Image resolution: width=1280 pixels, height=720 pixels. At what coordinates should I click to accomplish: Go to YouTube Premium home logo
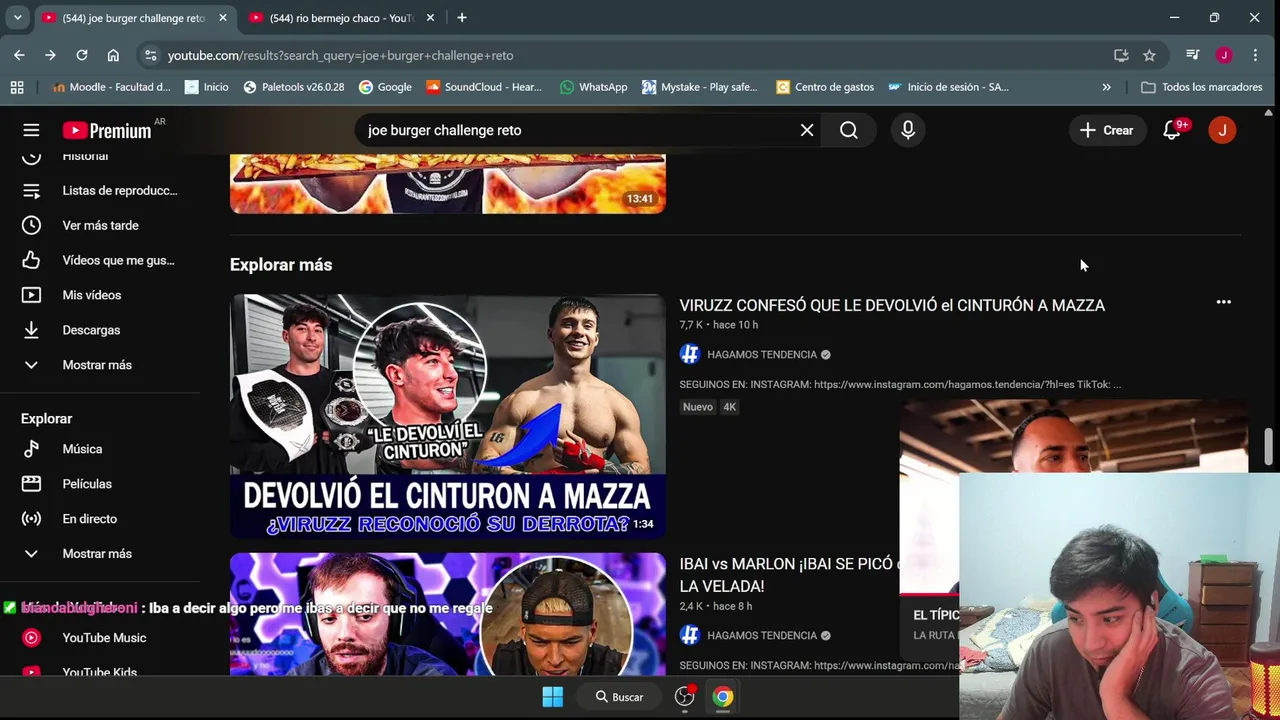107,130
